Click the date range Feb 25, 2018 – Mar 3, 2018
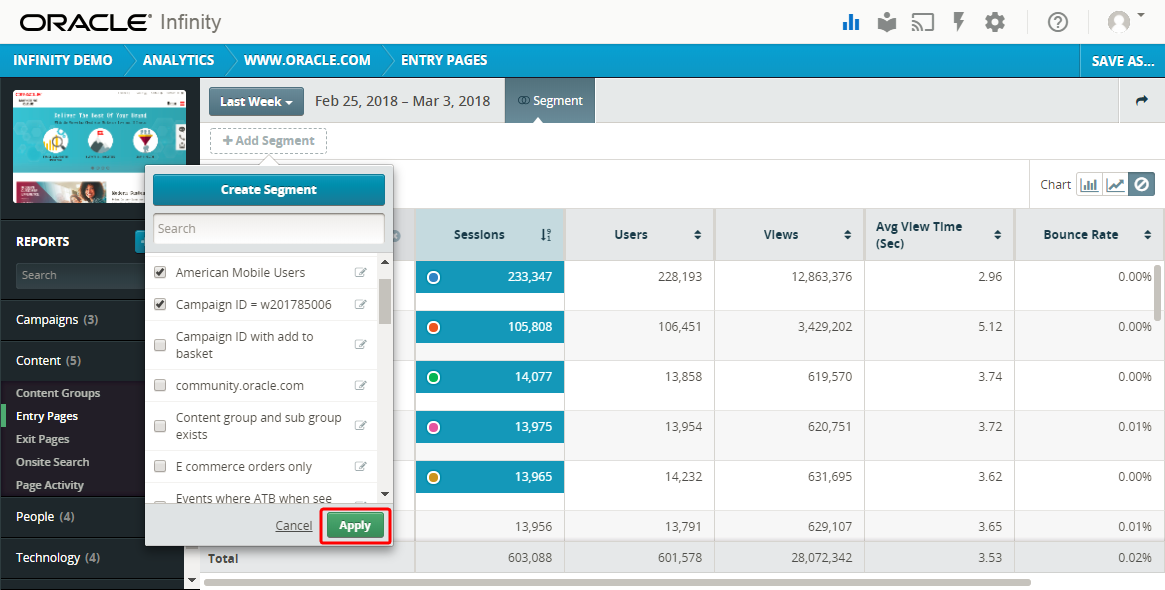 click(x=403, y=101)
